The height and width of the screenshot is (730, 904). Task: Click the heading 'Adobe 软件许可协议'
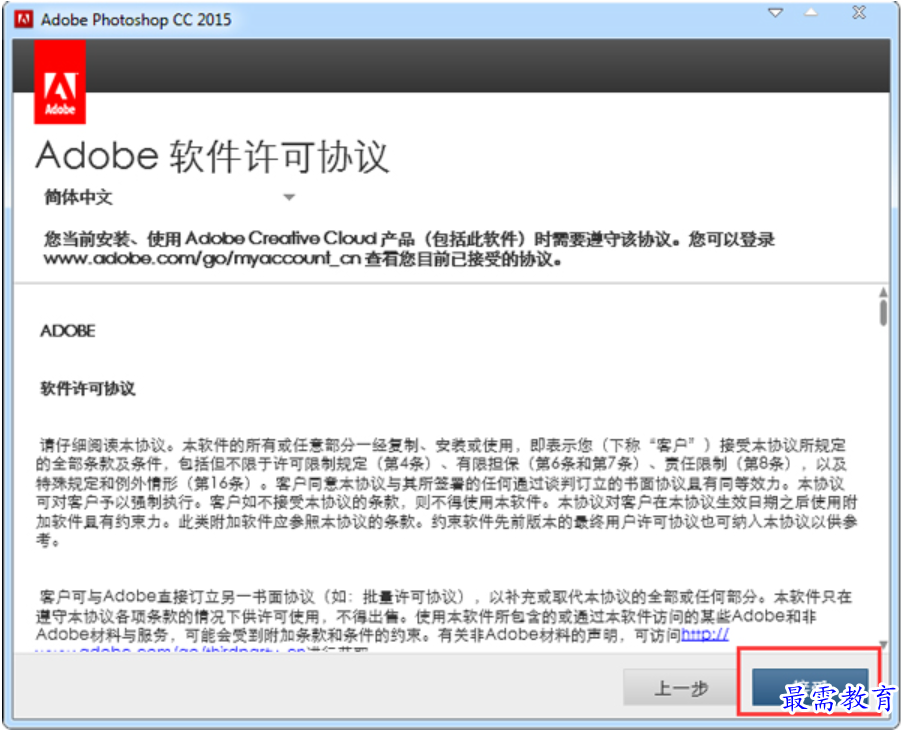coord(213,156)
